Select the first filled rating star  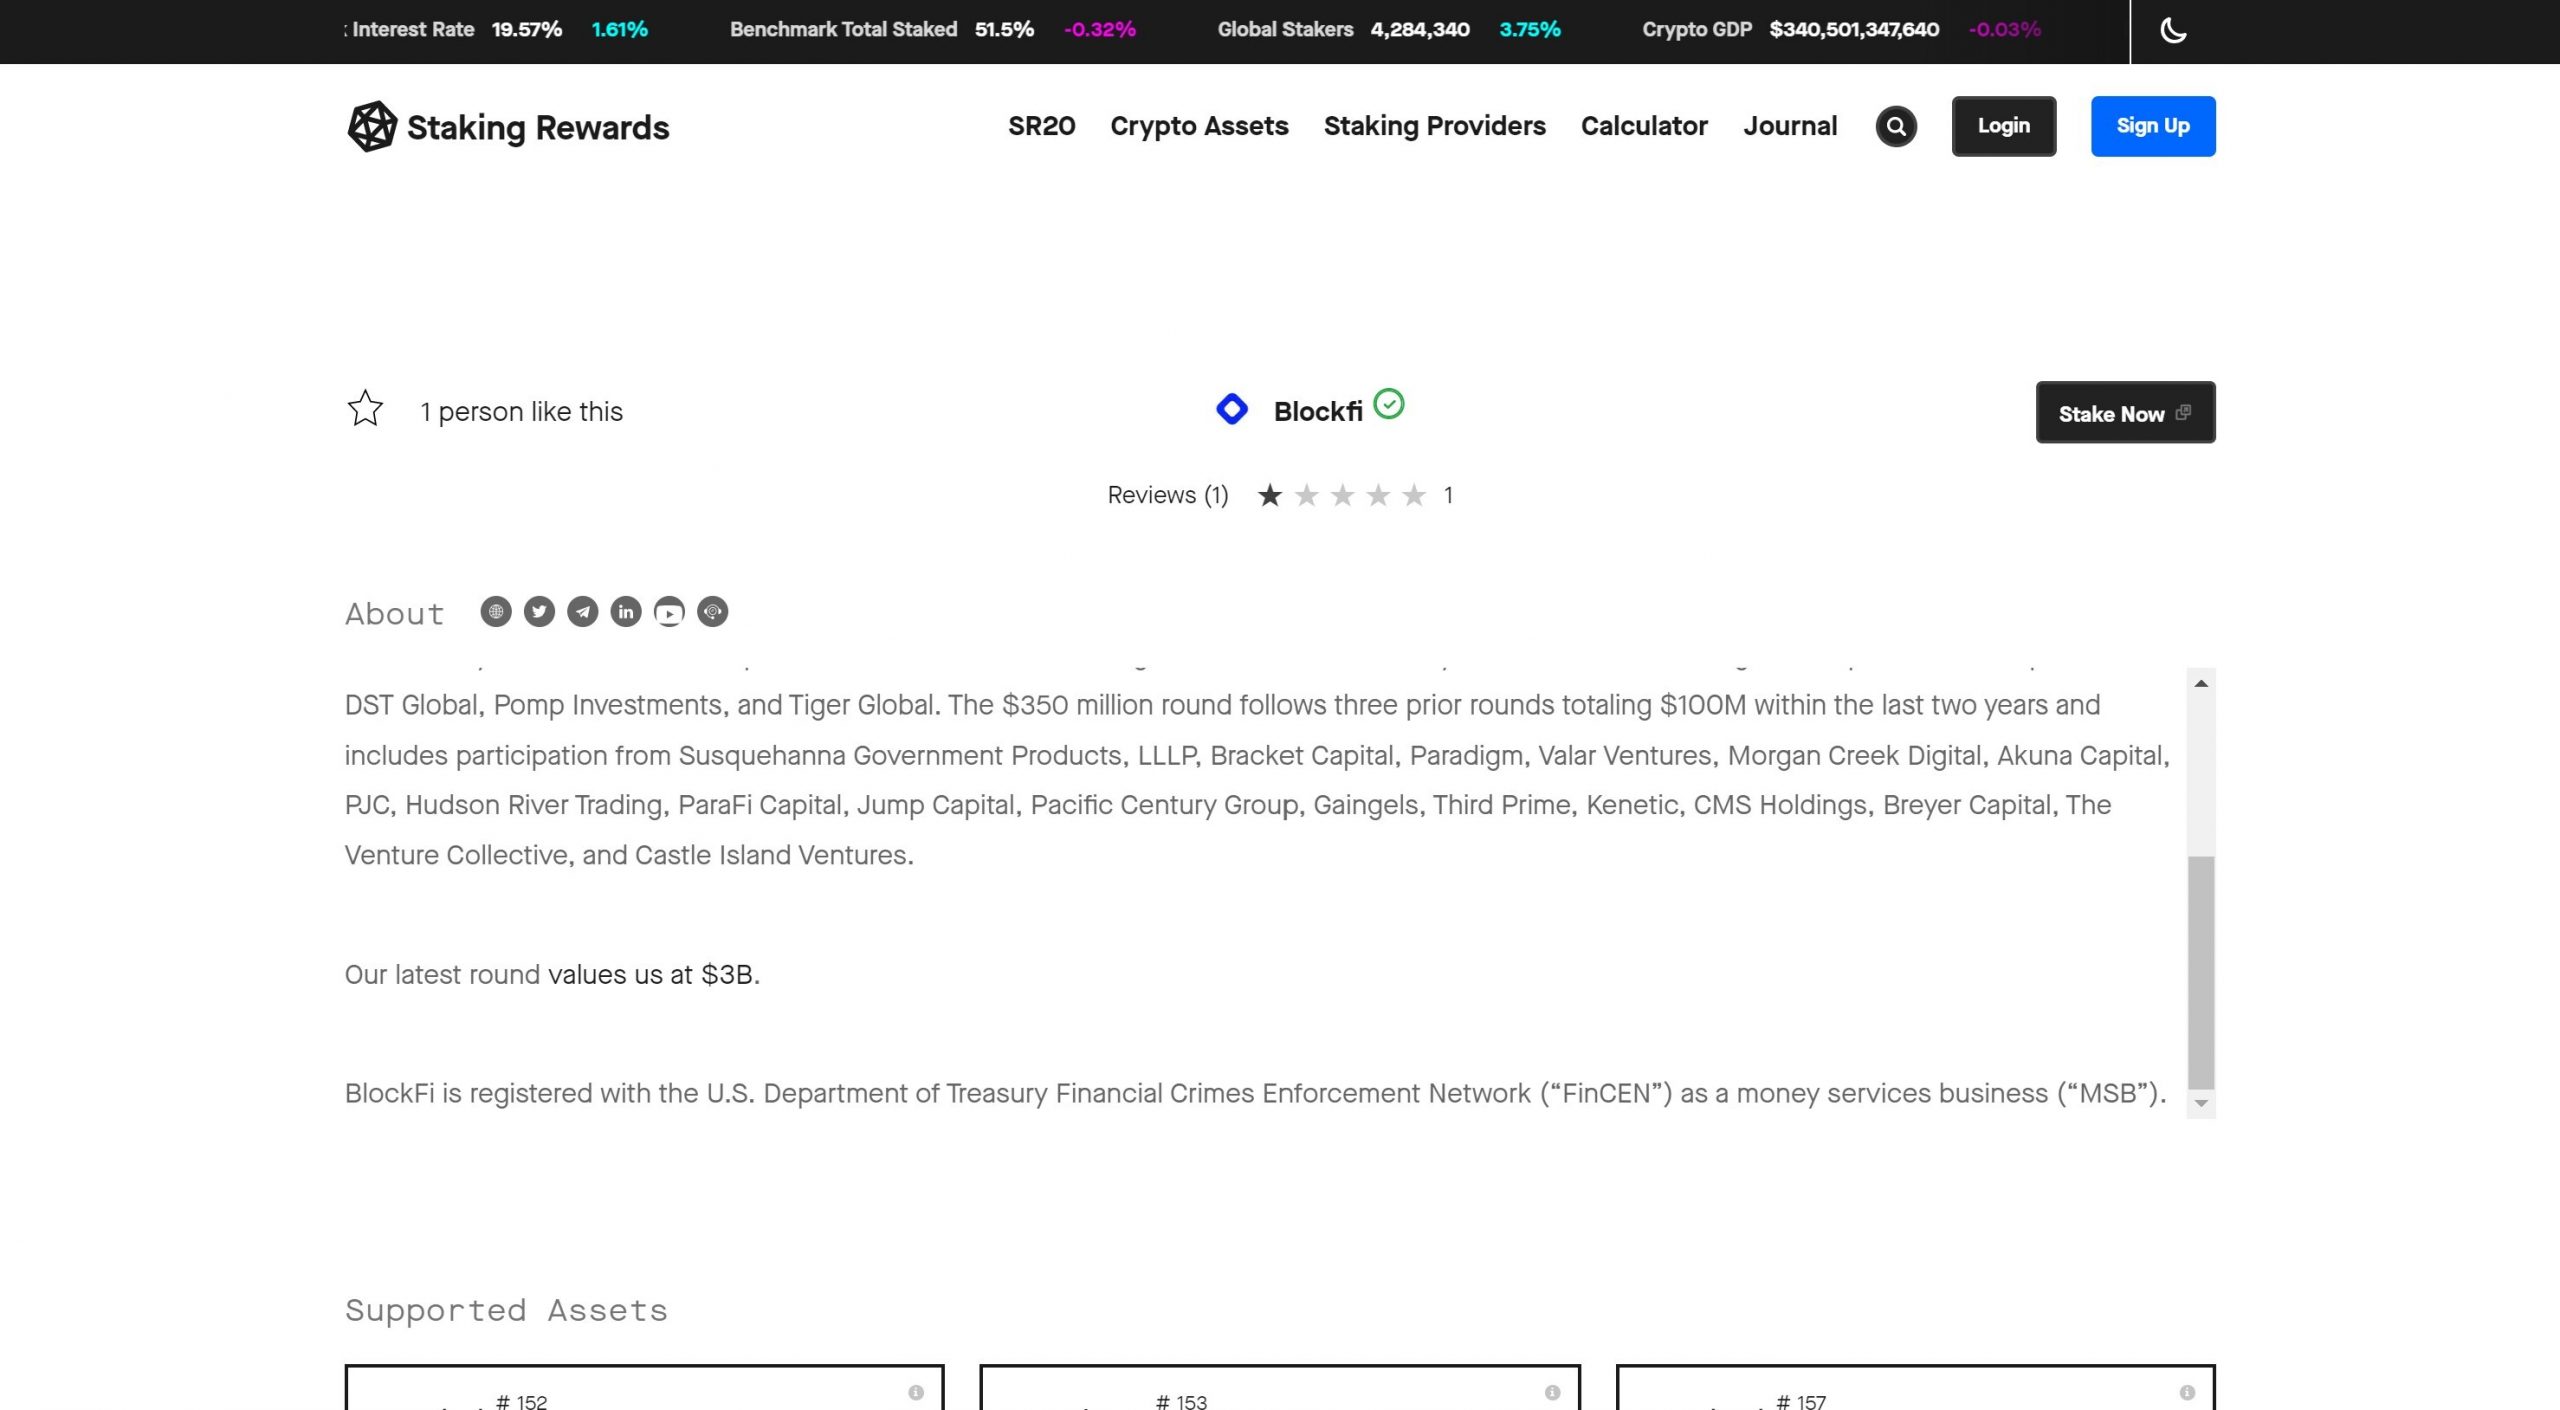click(1270, 495)
